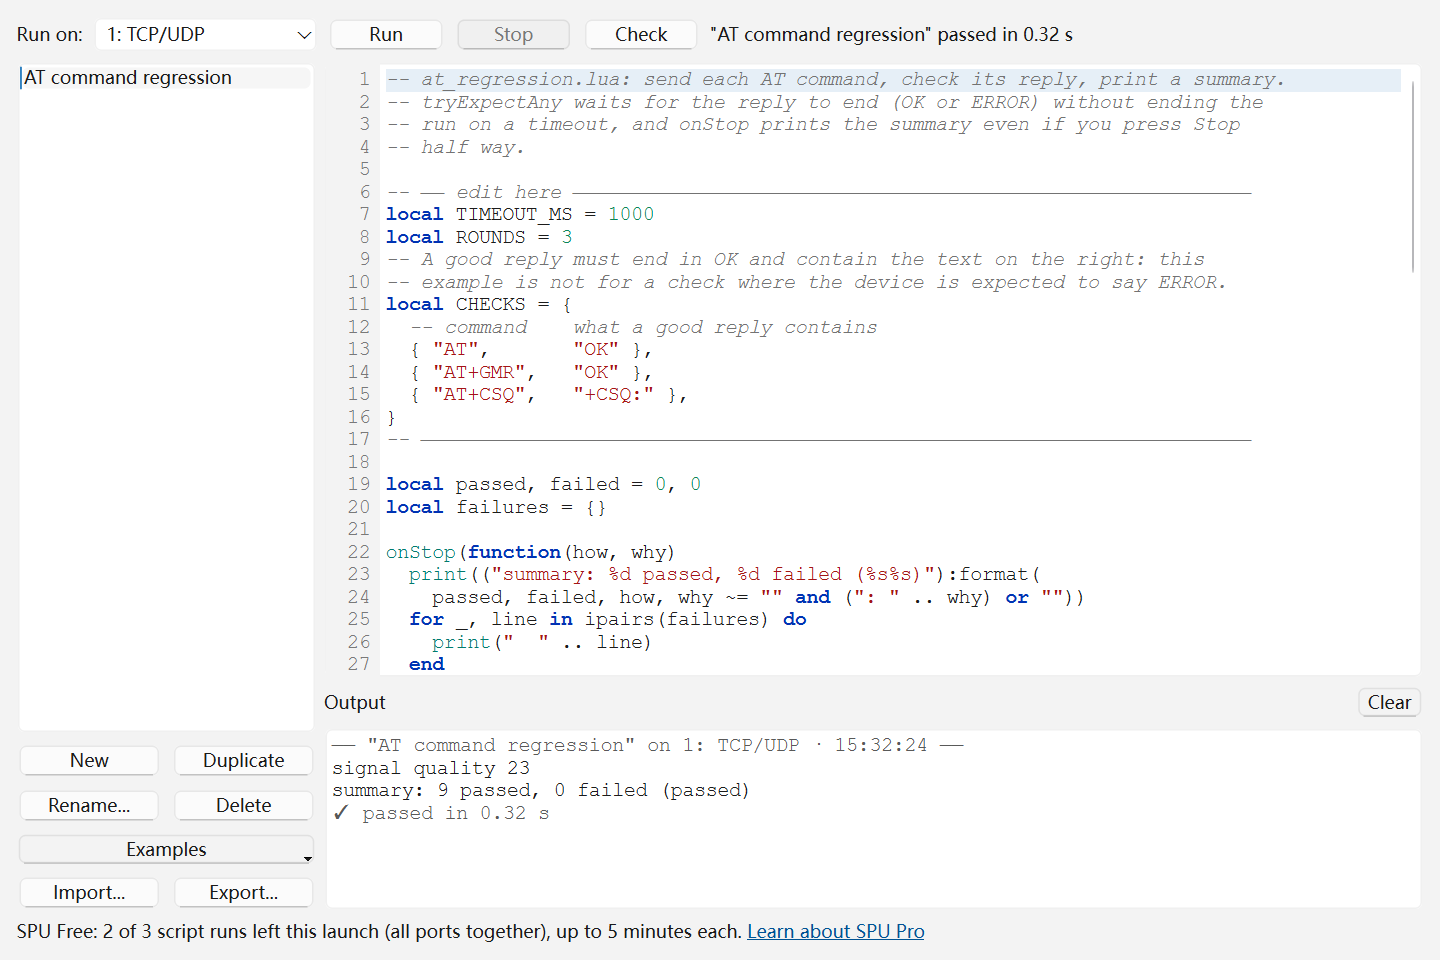The image size is (1440, 960).
Task: Delete the selected script
Action: point(243,805)
